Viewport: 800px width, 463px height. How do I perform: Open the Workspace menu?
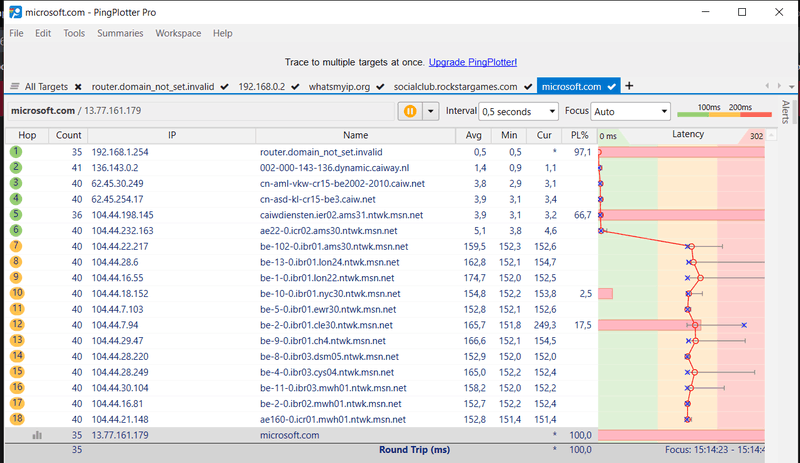coord(178,33)
